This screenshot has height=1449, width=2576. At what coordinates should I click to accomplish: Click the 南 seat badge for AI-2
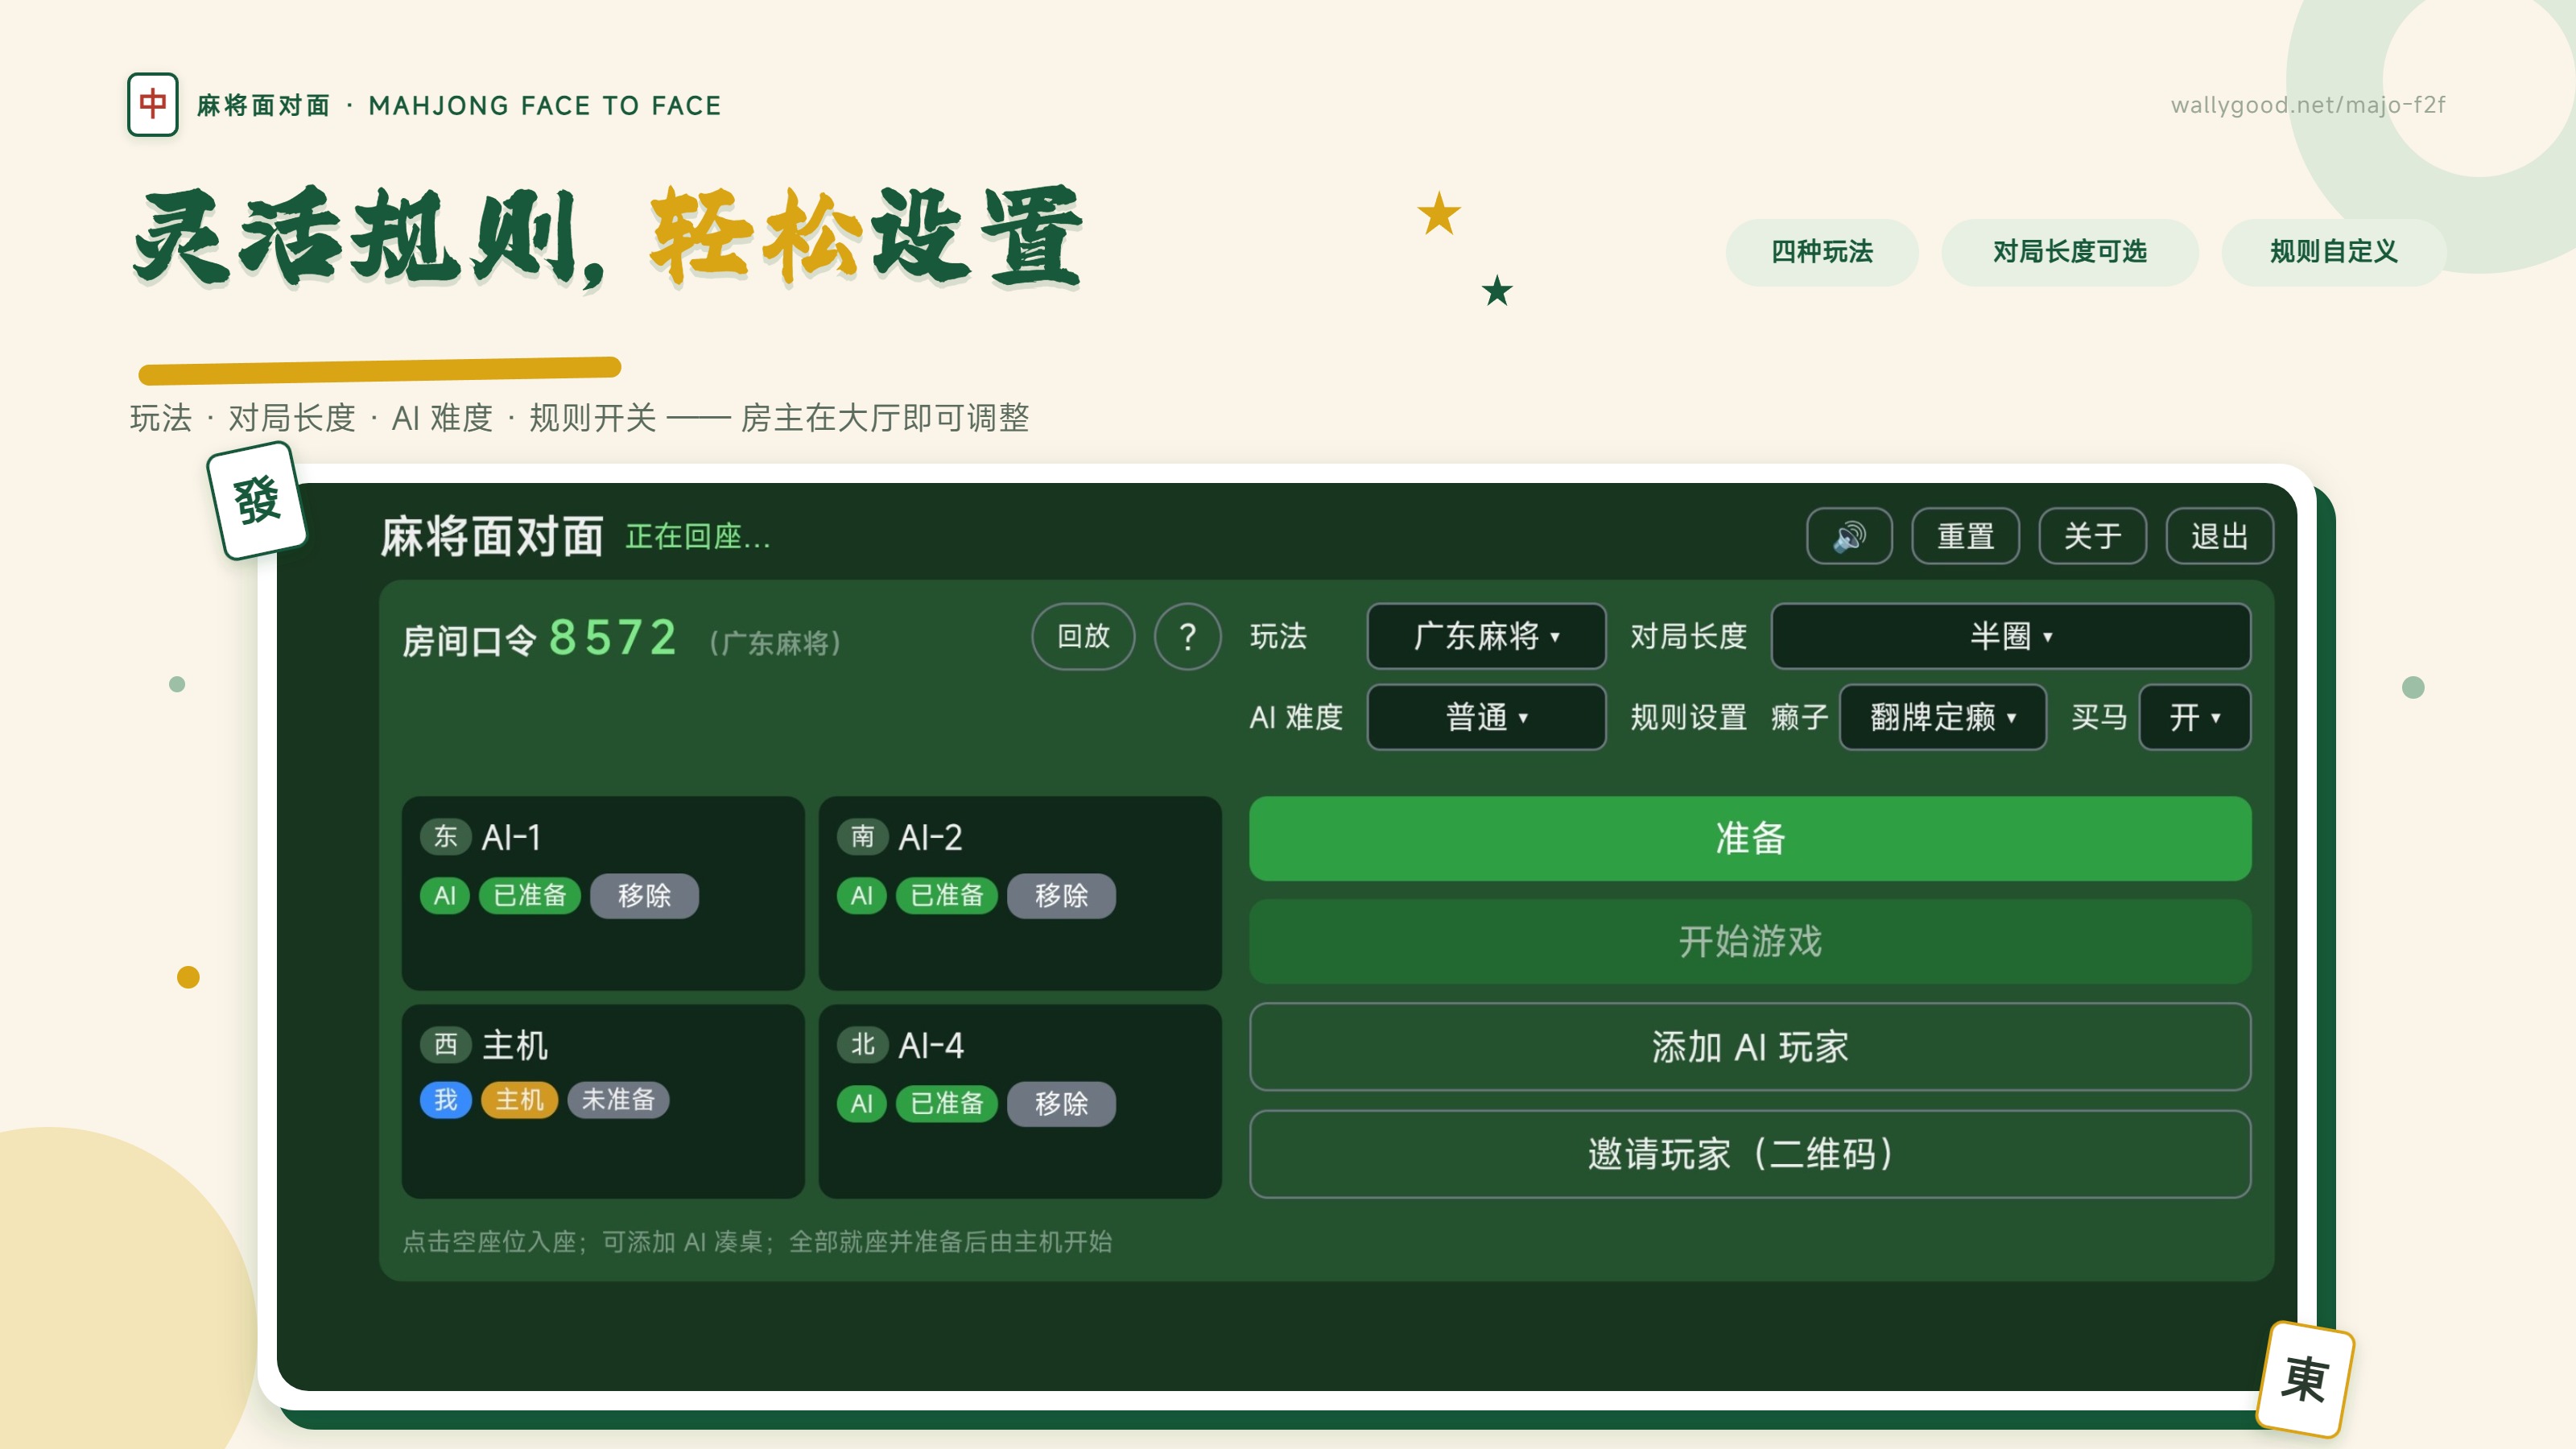point(862,836)
